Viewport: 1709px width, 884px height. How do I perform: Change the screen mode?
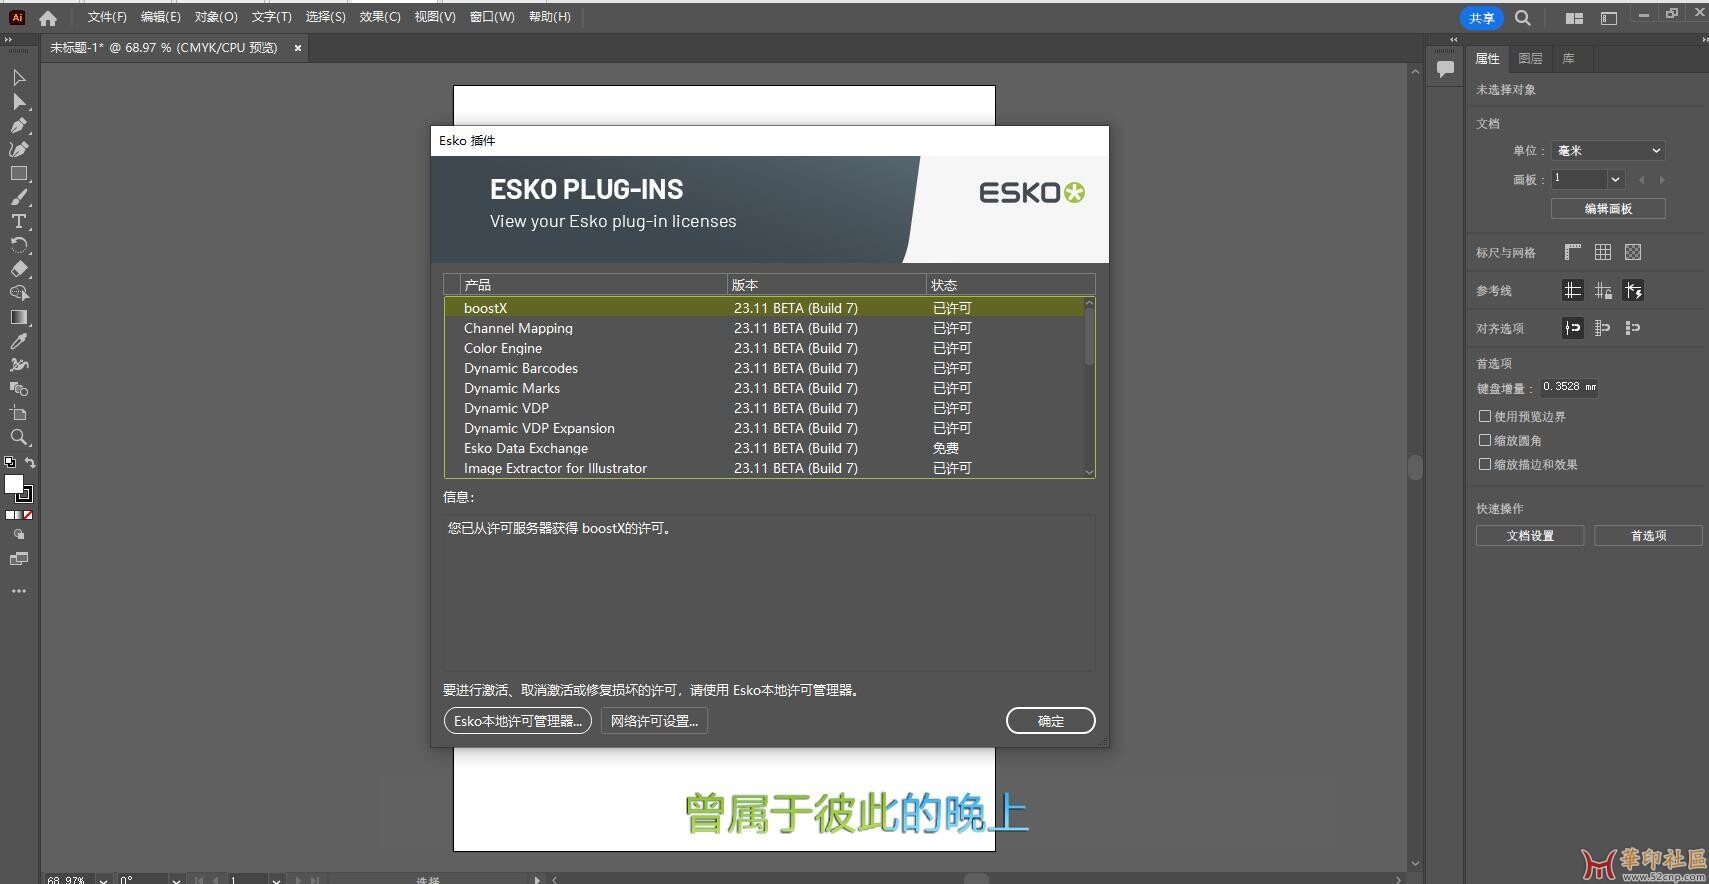click(19, 559)
